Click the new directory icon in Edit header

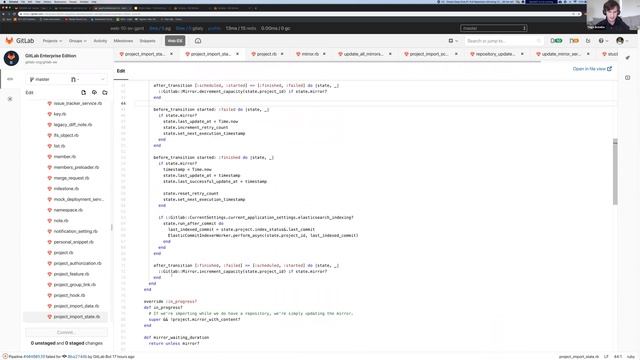[105, 93]
